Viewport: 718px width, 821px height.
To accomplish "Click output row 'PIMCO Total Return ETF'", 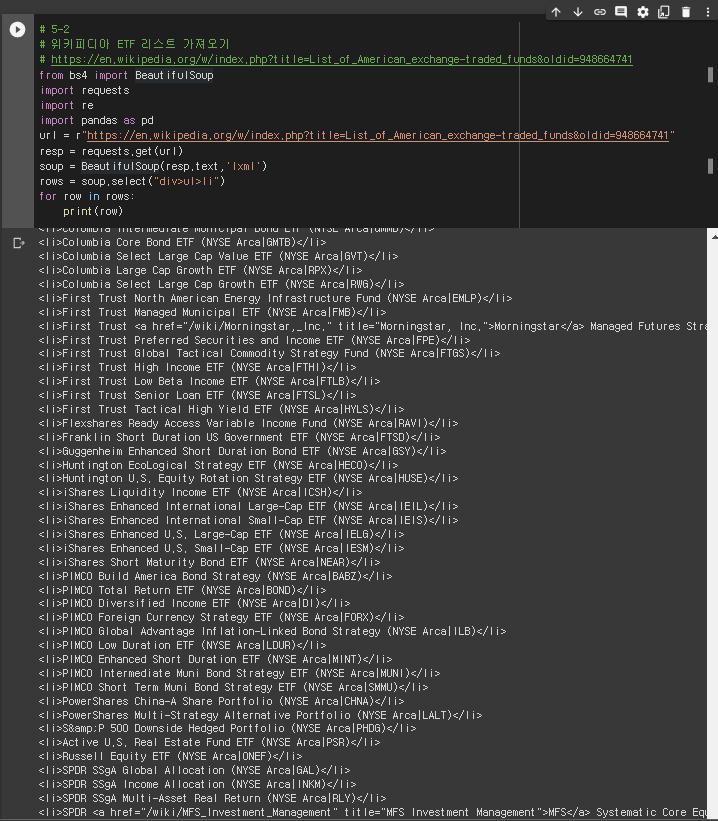I will (182, 591).
